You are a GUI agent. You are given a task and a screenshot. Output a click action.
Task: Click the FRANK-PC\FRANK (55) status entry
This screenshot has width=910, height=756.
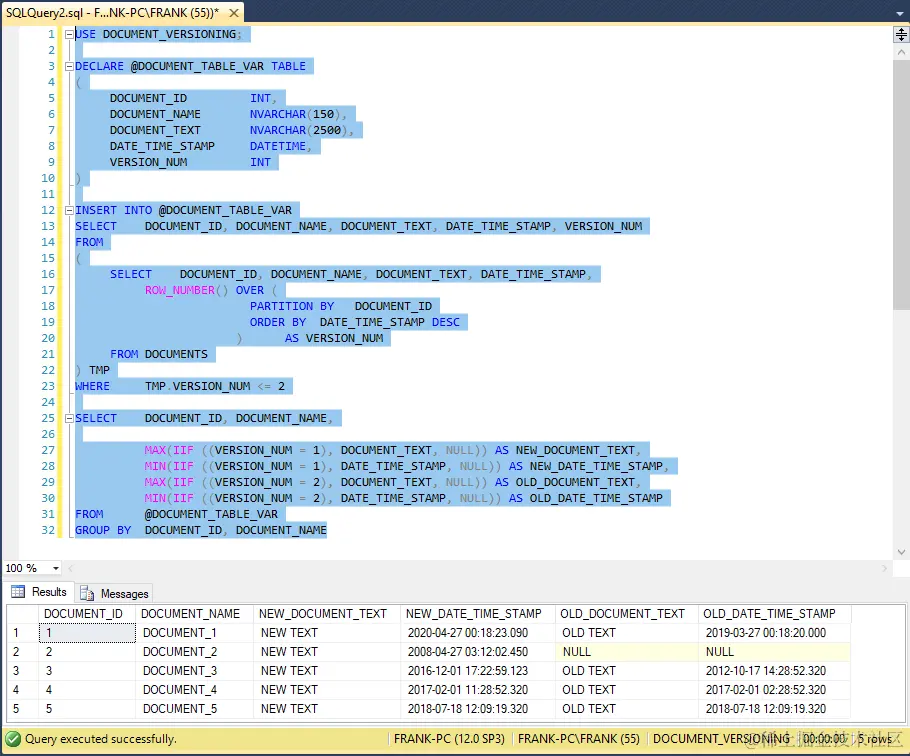point(579,739)
